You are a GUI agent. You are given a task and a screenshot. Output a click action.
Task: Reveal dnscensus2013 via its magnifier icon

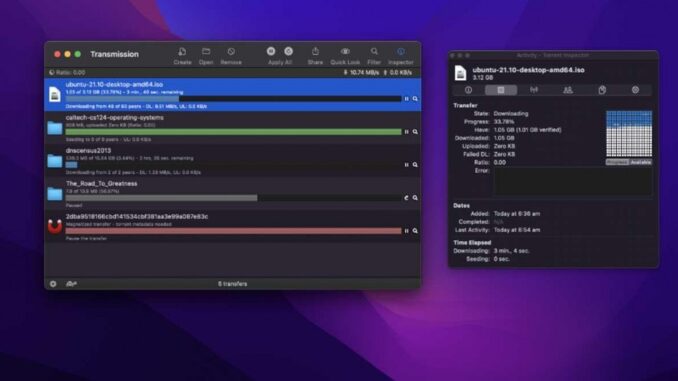pyautogui.click(x=415, y=165)
